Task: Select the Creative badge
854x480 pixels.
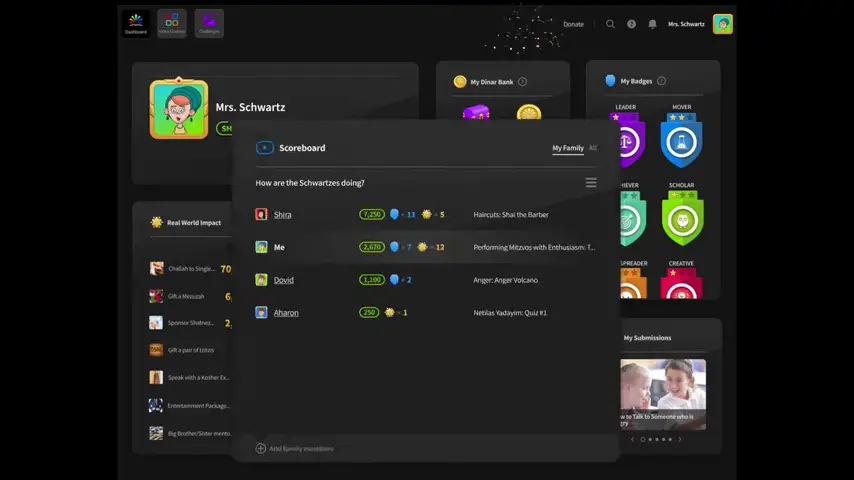Action: point(681,283)
